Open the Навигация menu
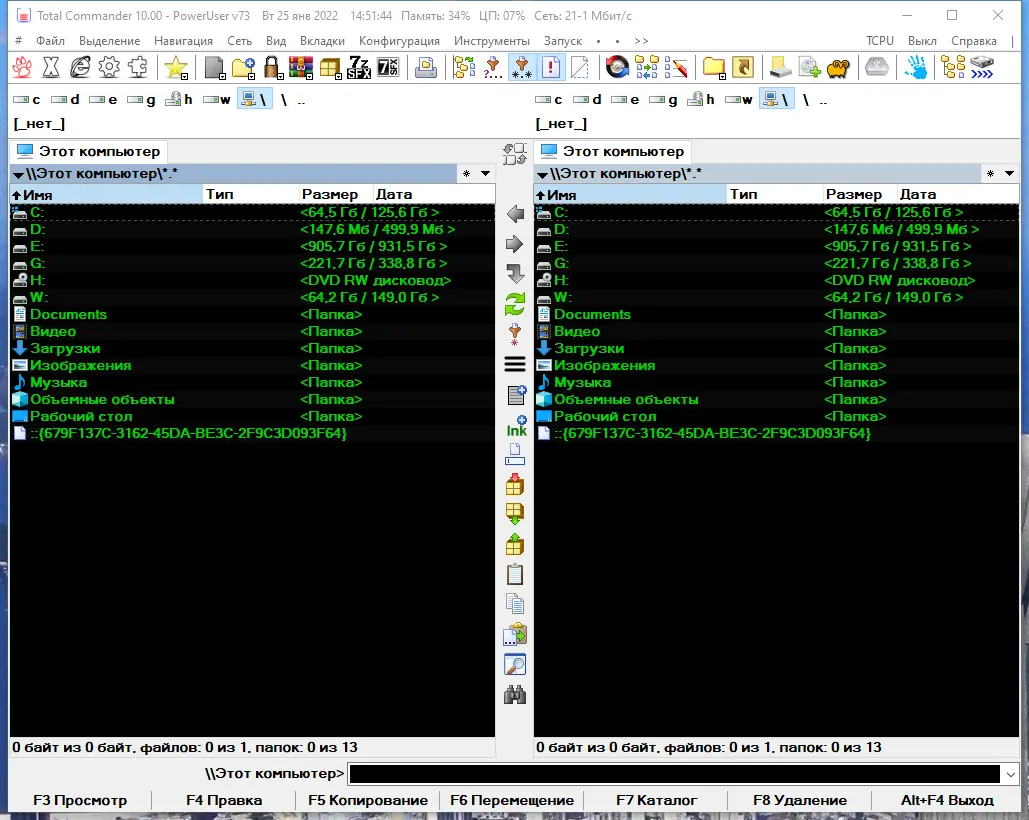 (x=183, y=41)
